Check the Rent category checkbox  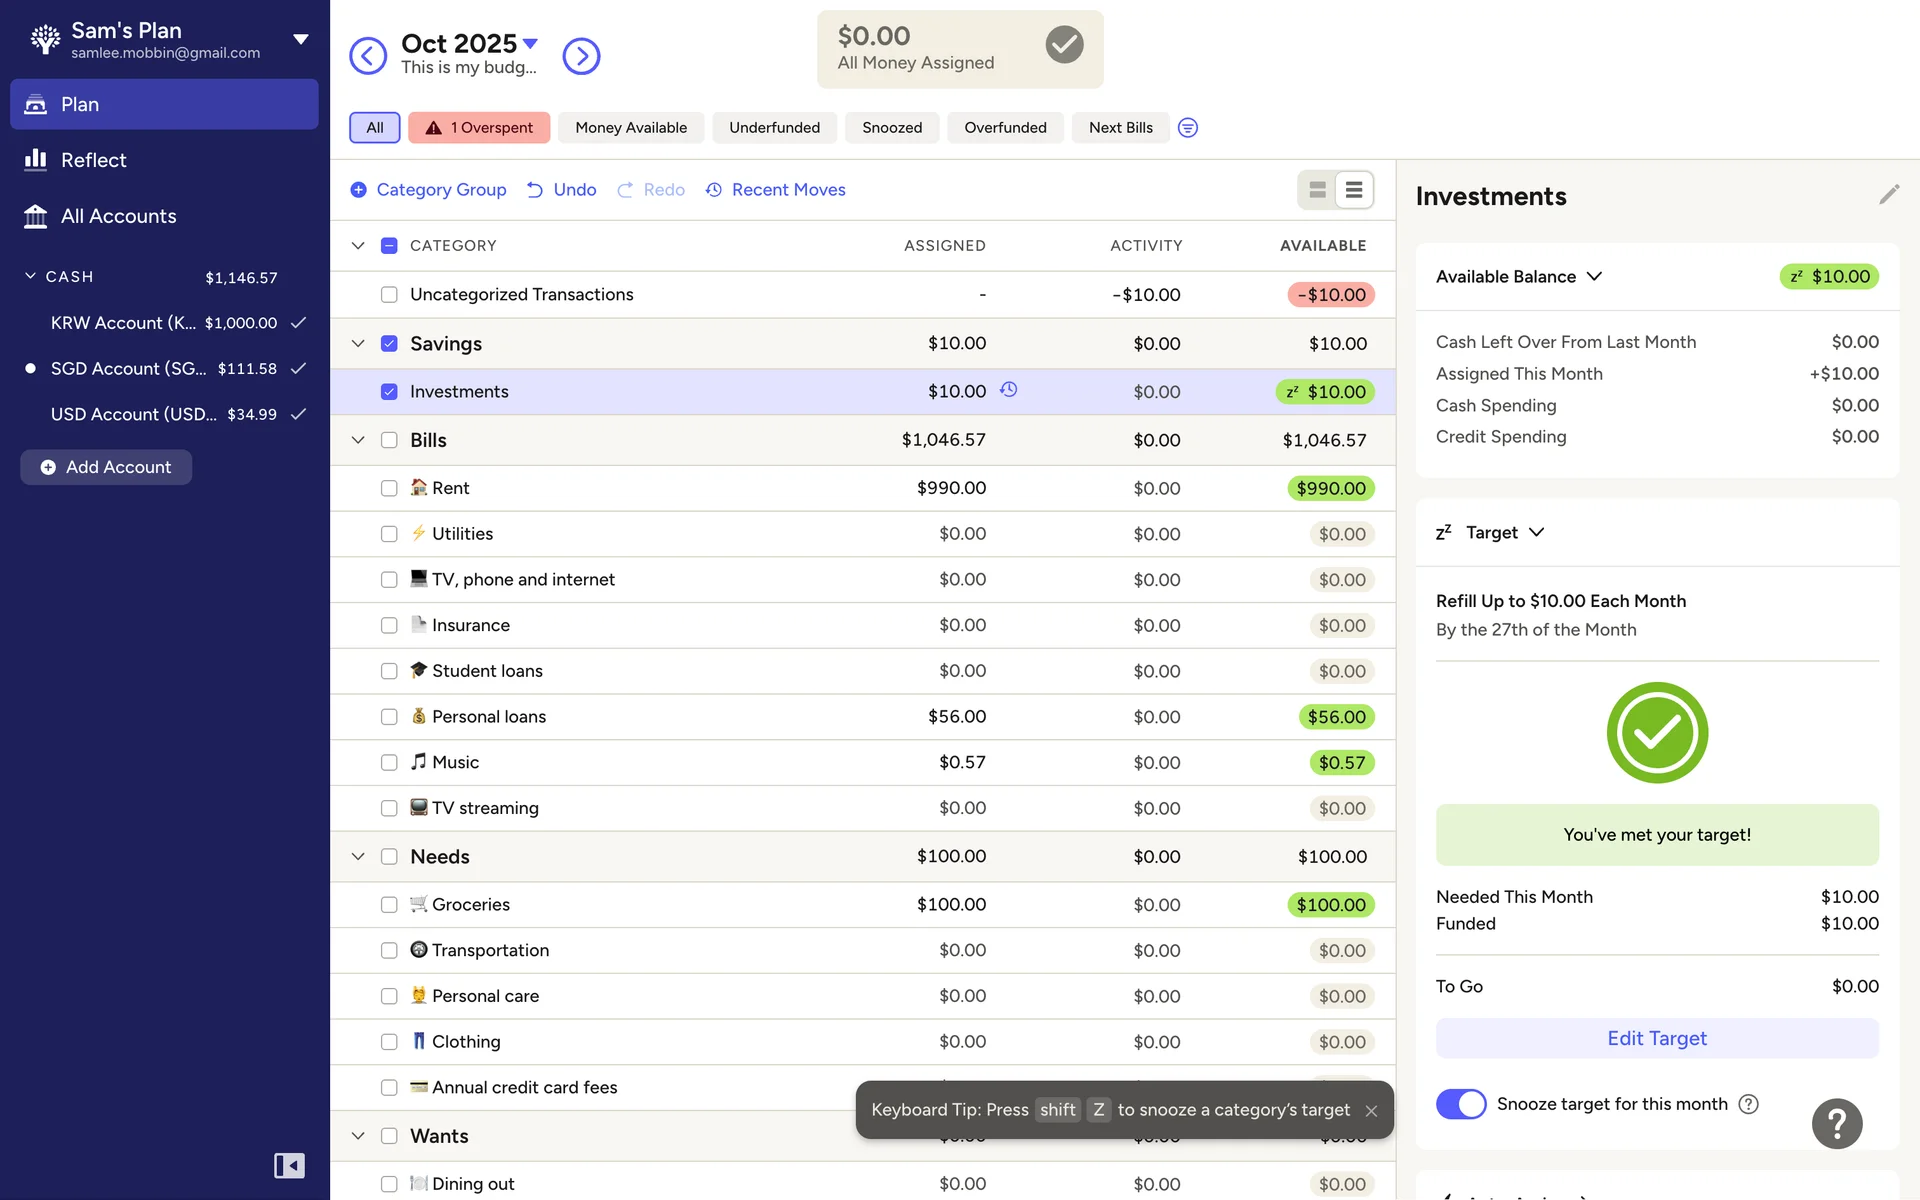[x=389, y=488]
